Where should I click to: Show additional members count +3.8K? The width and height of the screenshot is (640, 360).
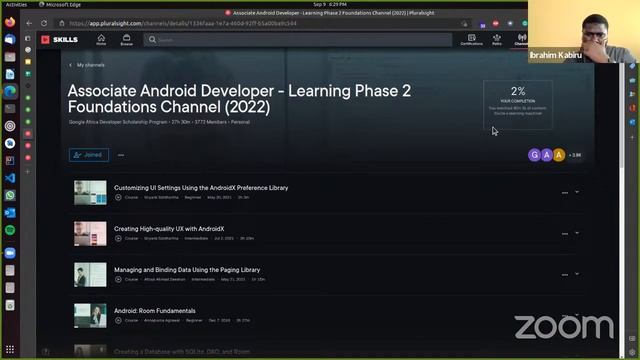tap(575, 155)
